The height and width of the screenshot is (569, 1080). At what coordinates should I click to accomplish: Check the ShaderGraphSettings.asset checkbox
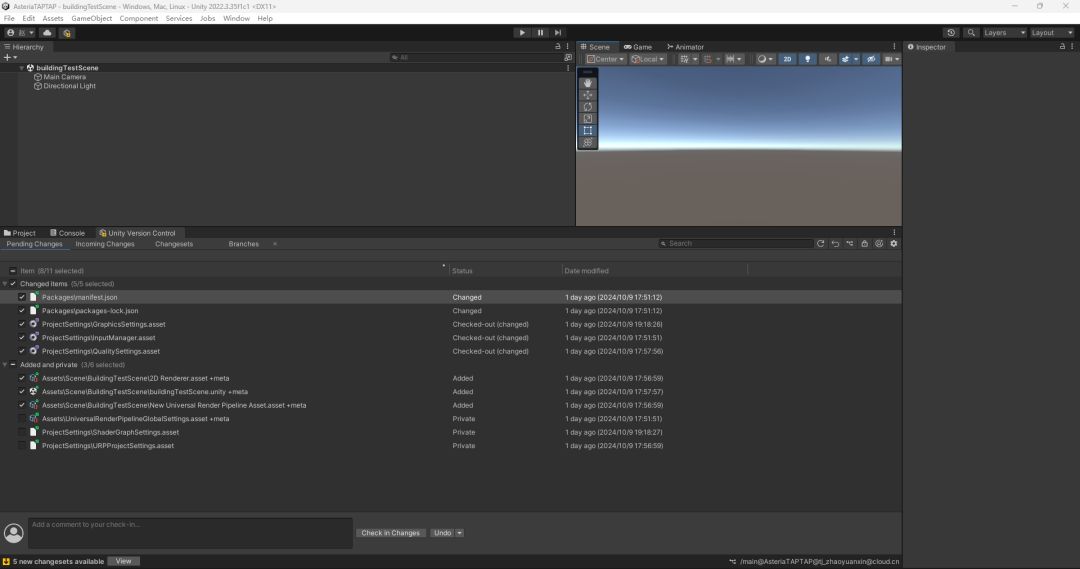tap(22, 432)
